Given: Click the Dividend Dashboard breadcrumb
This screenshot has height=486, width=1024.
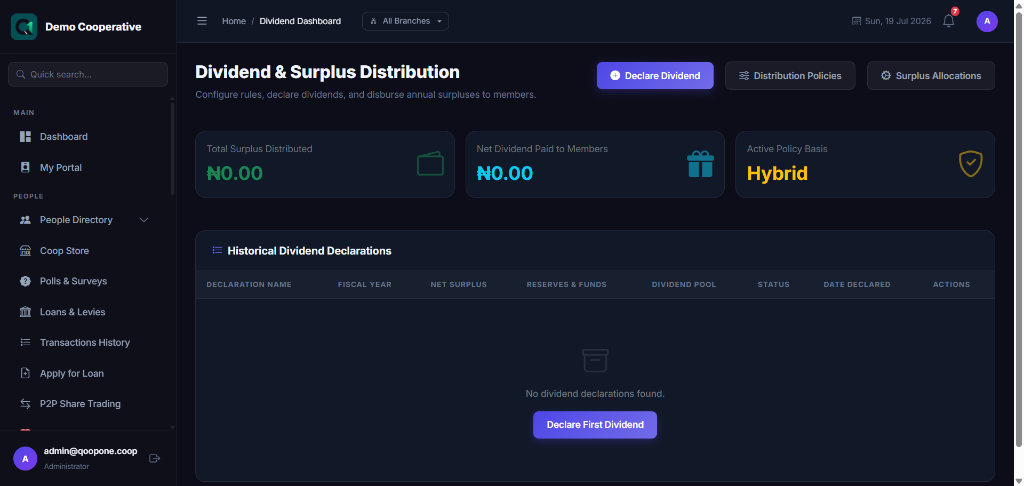Looking at the screenshot, I should (x=300, y=21).
